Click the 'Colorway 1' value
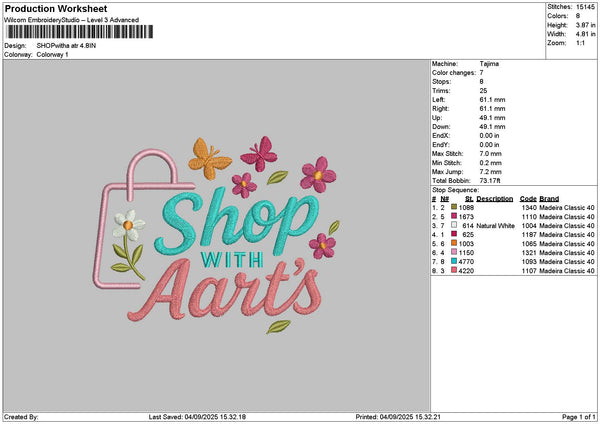The height and width of the screenshot is (424, 600). coord(52,55)
